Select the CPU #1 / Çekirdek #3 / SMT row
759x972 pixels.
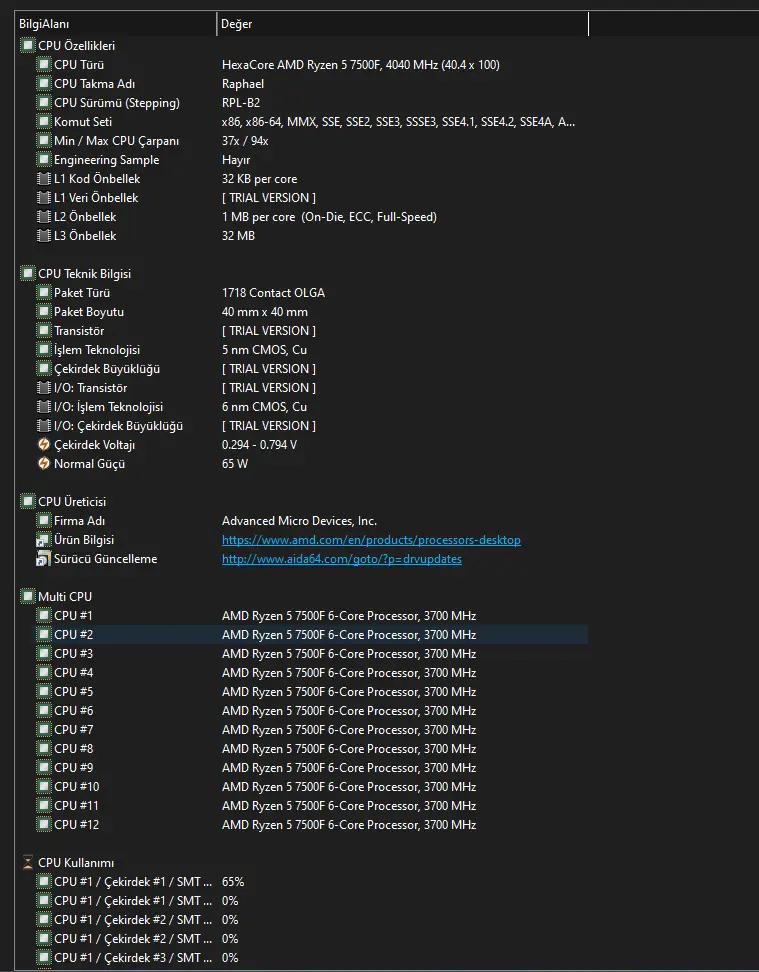[x=133, y=958]
